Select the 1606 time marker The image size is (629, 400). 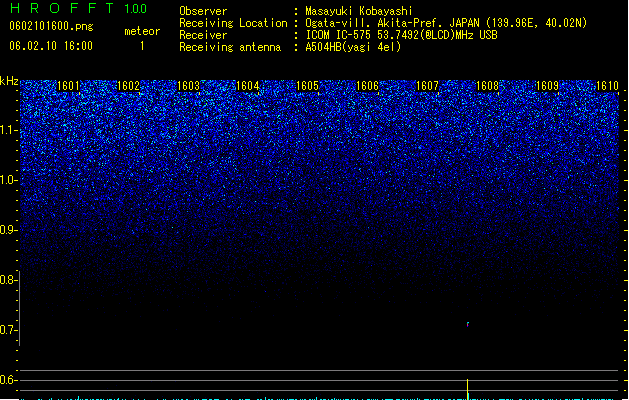(x=367, y=86)
